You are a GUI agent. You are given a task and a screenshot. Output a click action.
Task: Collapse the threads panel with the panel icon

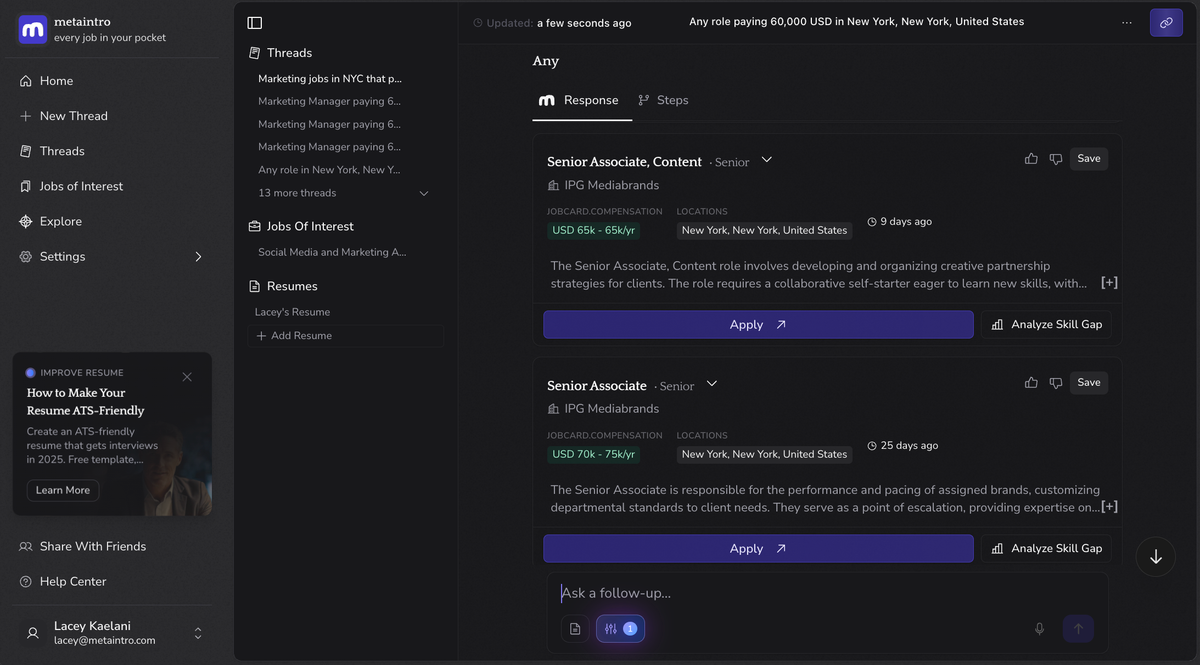pyautogui.click(x=252, y=21)
